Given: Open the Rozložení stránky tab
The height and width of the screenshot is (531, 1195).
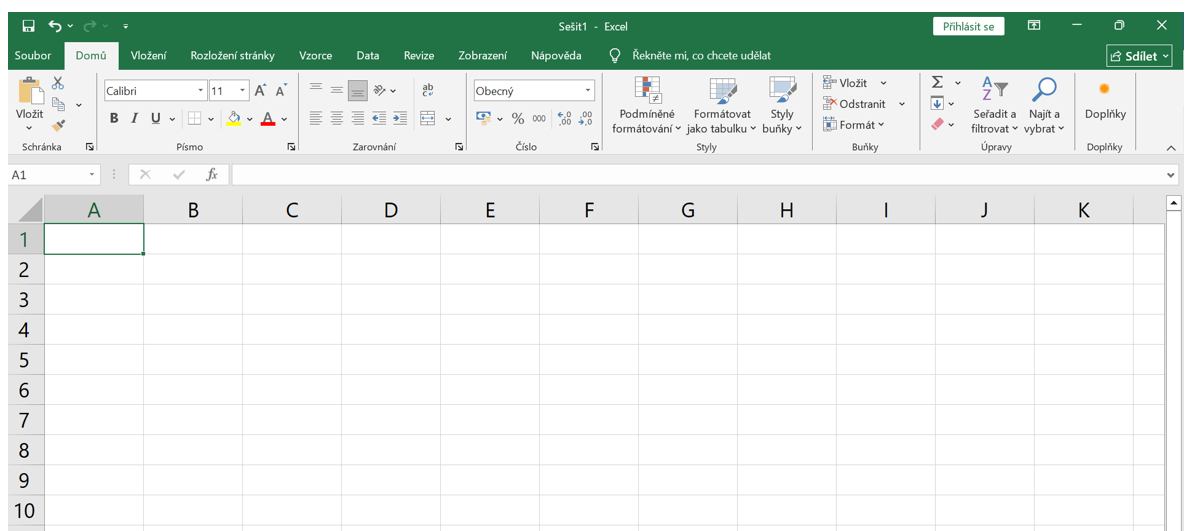Looking at the screenshot, I should coord(232,56).
